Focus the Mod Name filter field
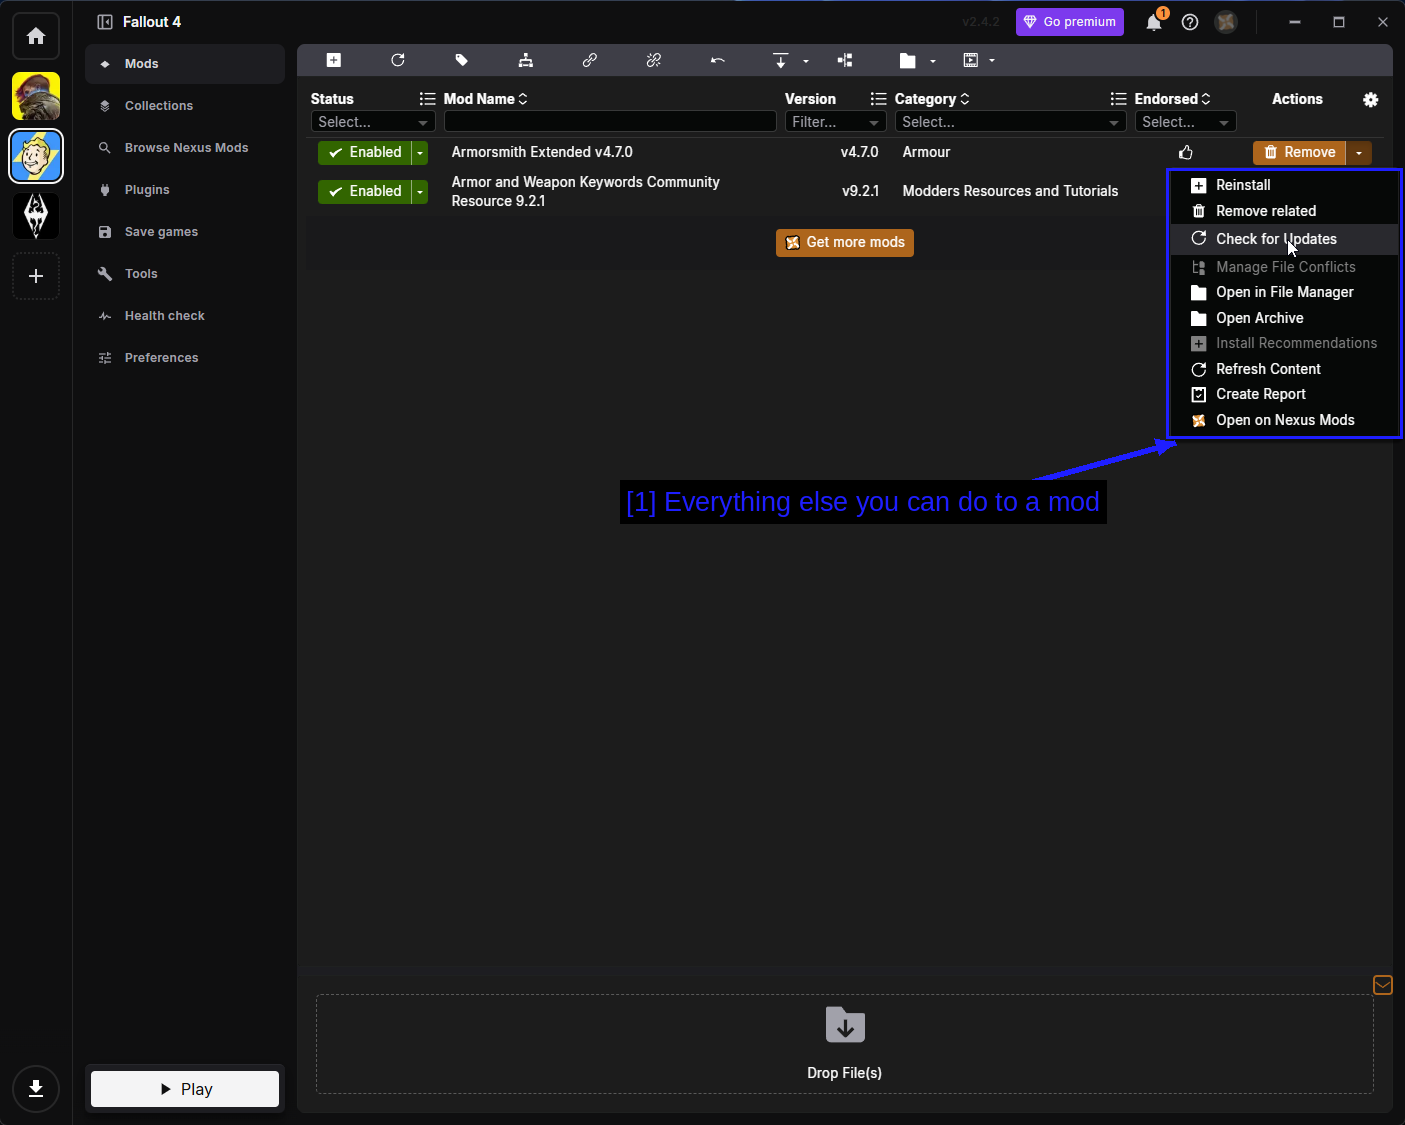 610,122
